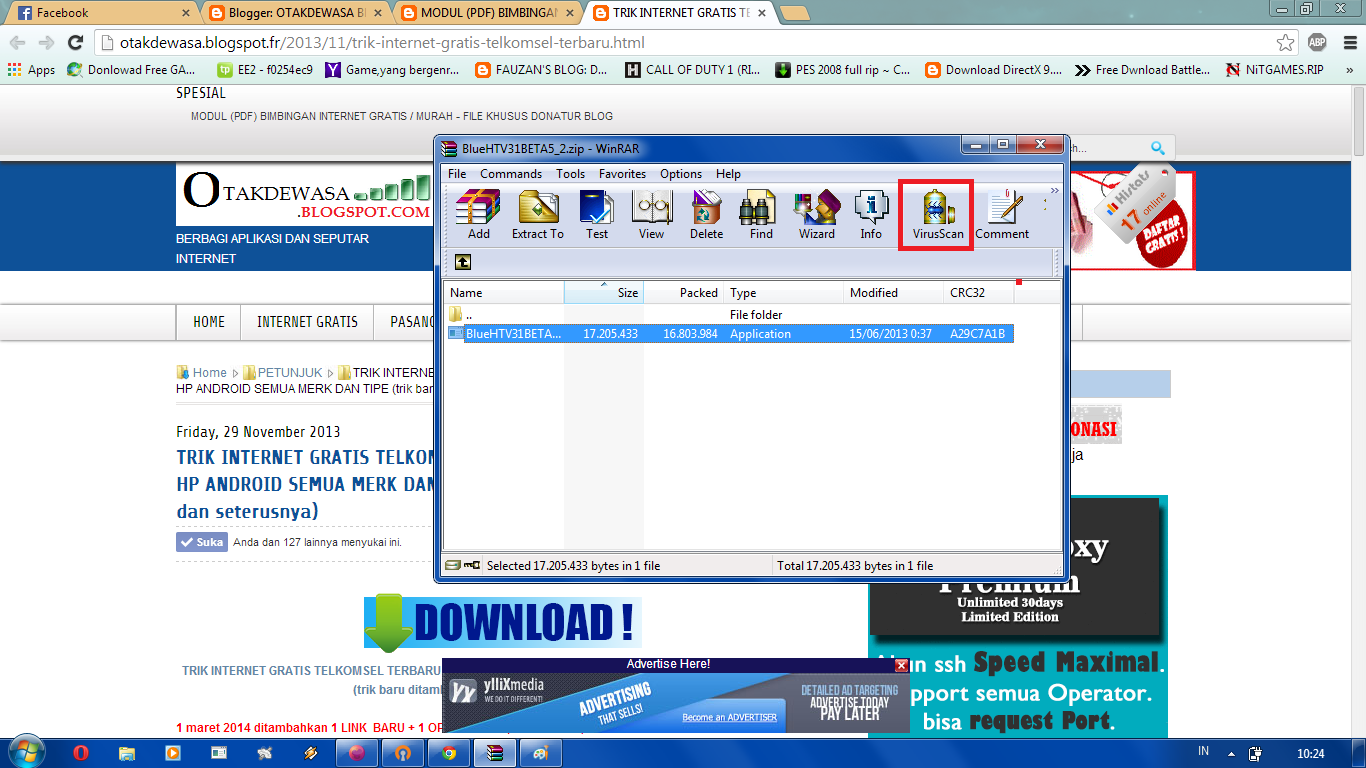The width and height of the screenshot is (1366, 768).
Task: Switch to the MODUL (PDF) BIMBINGAN tab
Action: tap(487, 13)
